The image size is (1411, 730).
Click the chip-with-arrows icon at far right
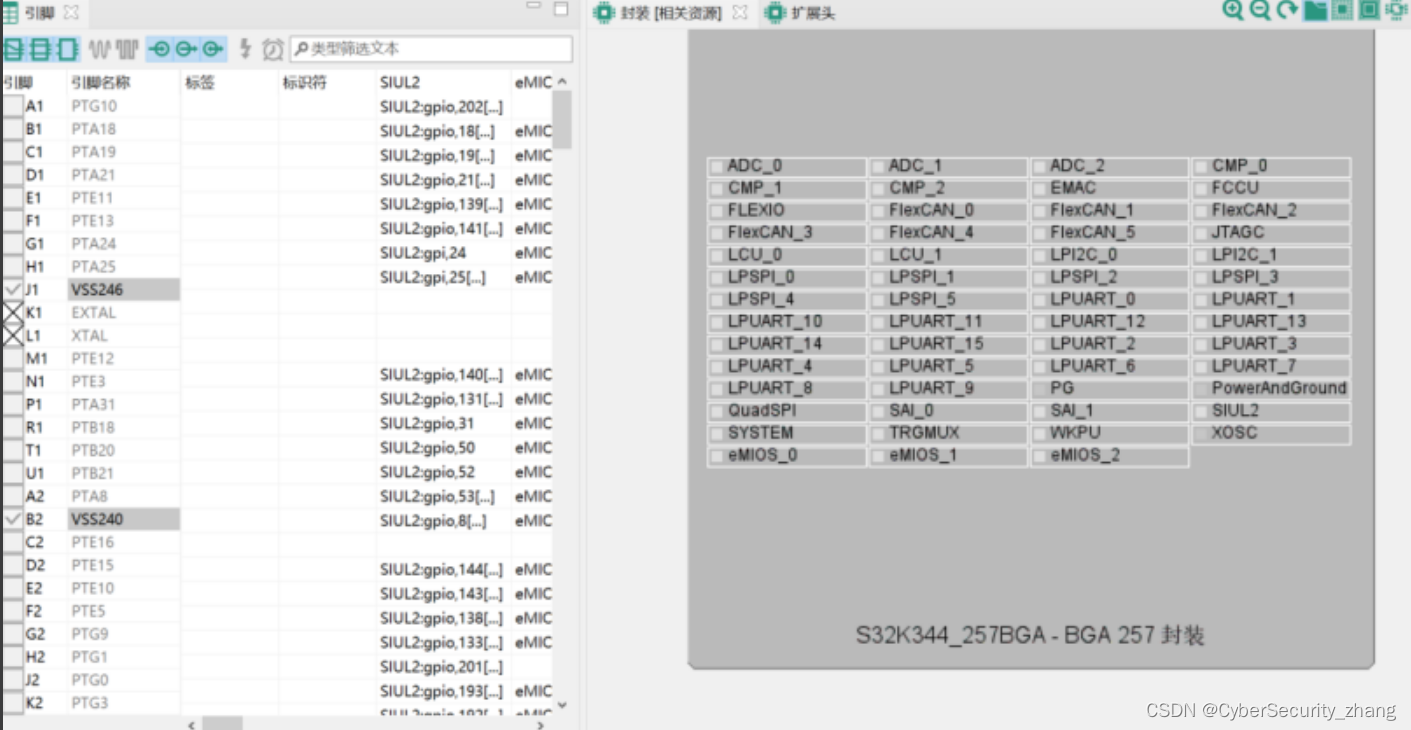click(1396, 11)
